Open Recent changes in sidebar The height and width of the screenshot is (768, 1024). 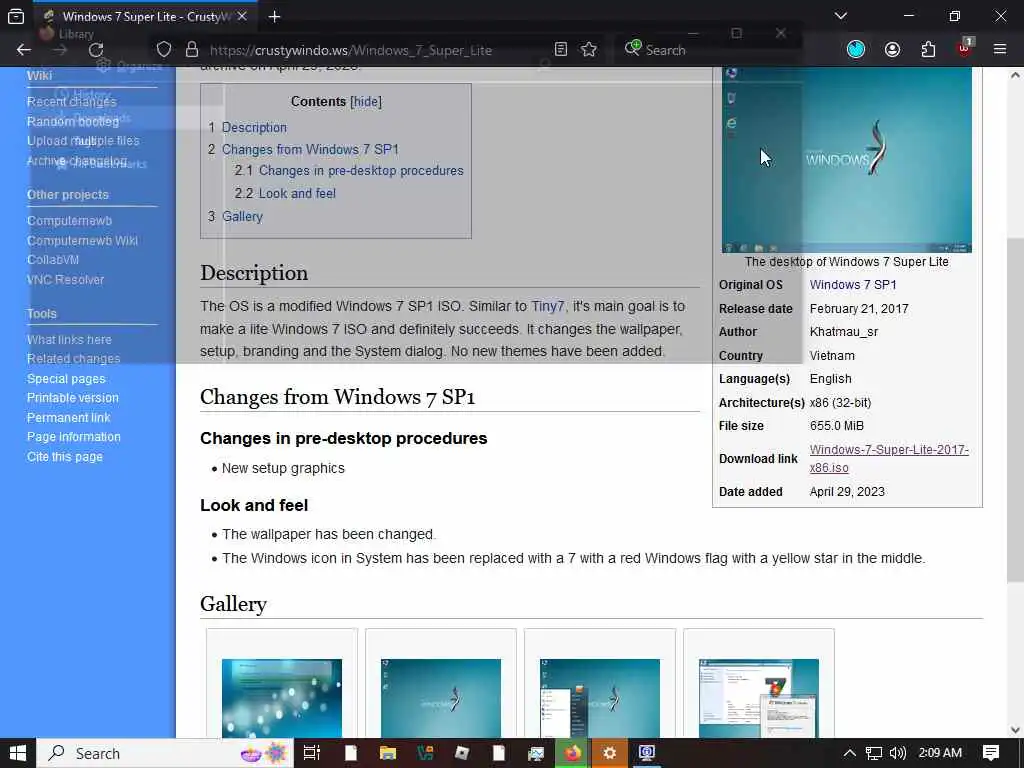pos(71,101)
